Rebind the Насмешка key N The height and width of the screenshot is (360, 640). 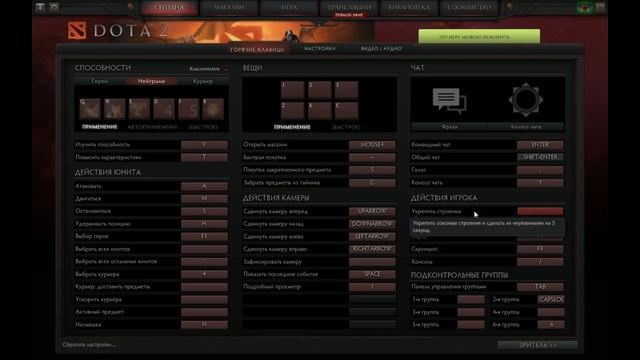click(x=204, y=325)
